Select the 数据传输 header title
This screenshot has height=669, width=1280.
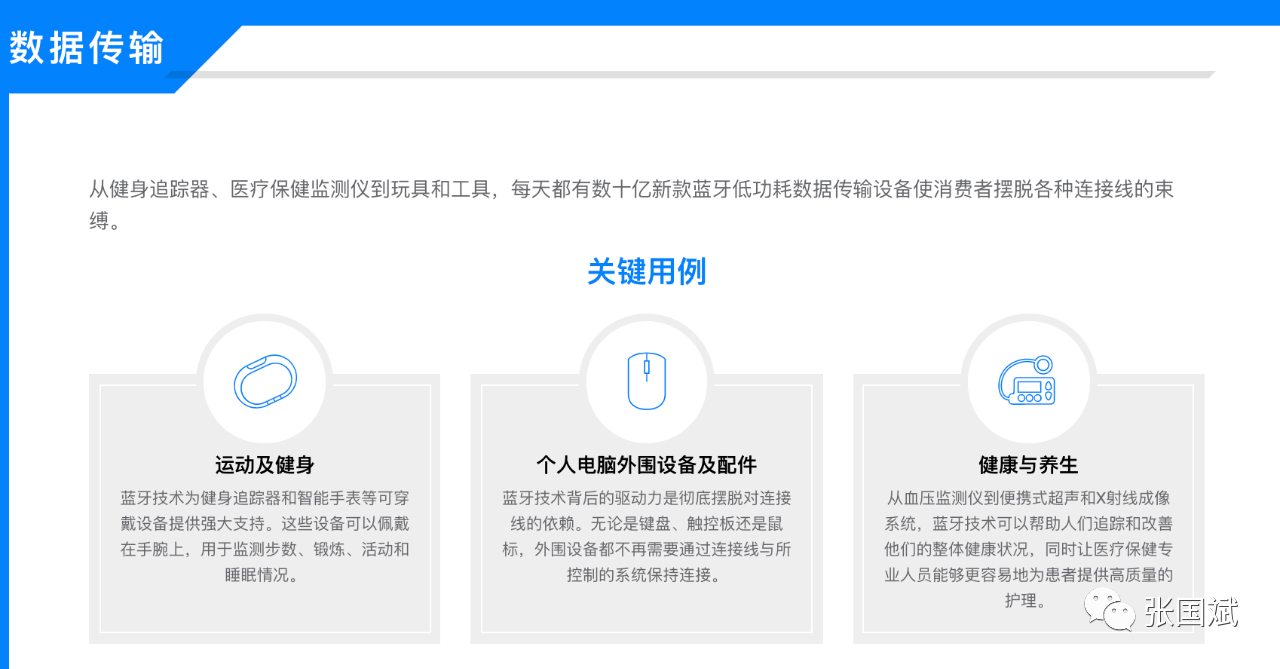[87, 48]
